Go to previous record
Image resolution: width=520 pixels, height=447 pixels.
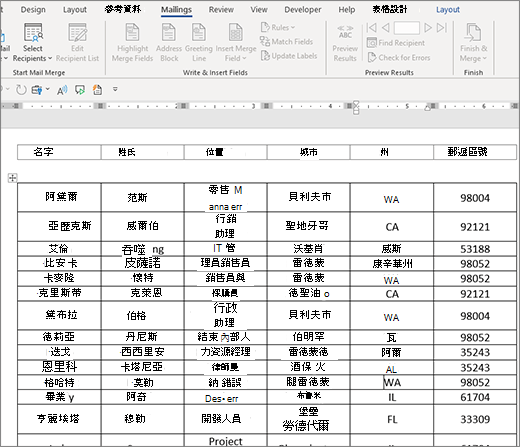[386, 28]
